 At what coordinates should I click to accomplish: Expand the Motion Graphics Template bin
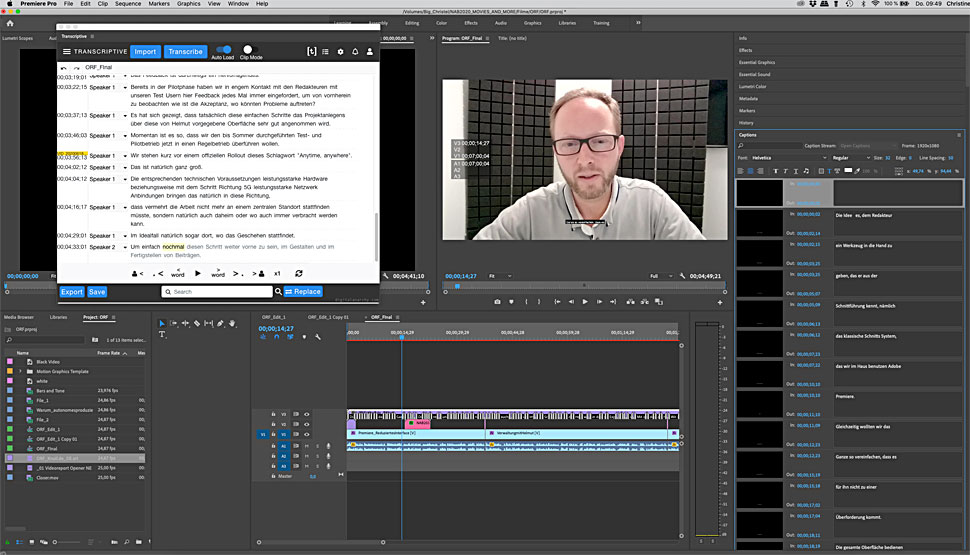coord(20,371)
